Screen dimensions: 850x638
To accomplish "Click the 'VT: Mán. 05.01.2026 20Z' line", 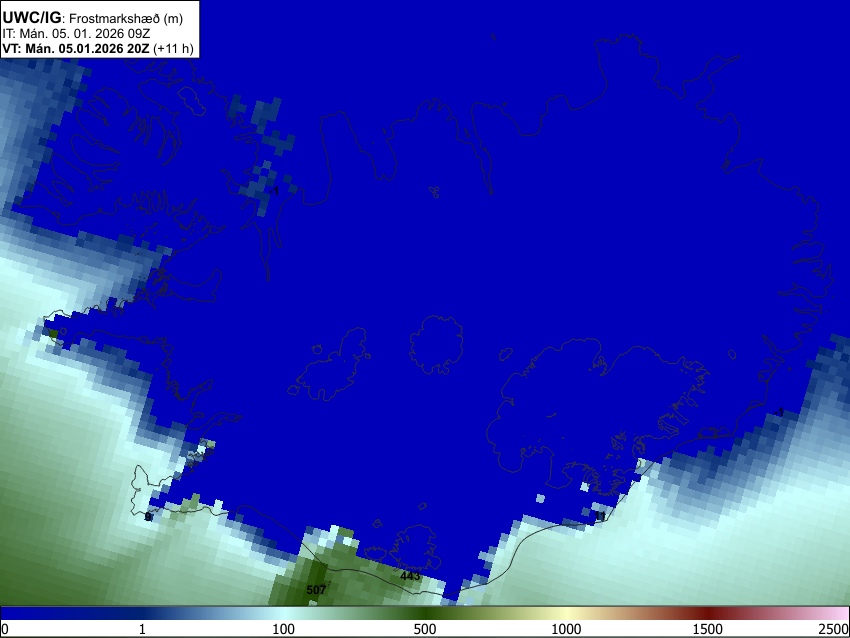I will tap(75, 48).
